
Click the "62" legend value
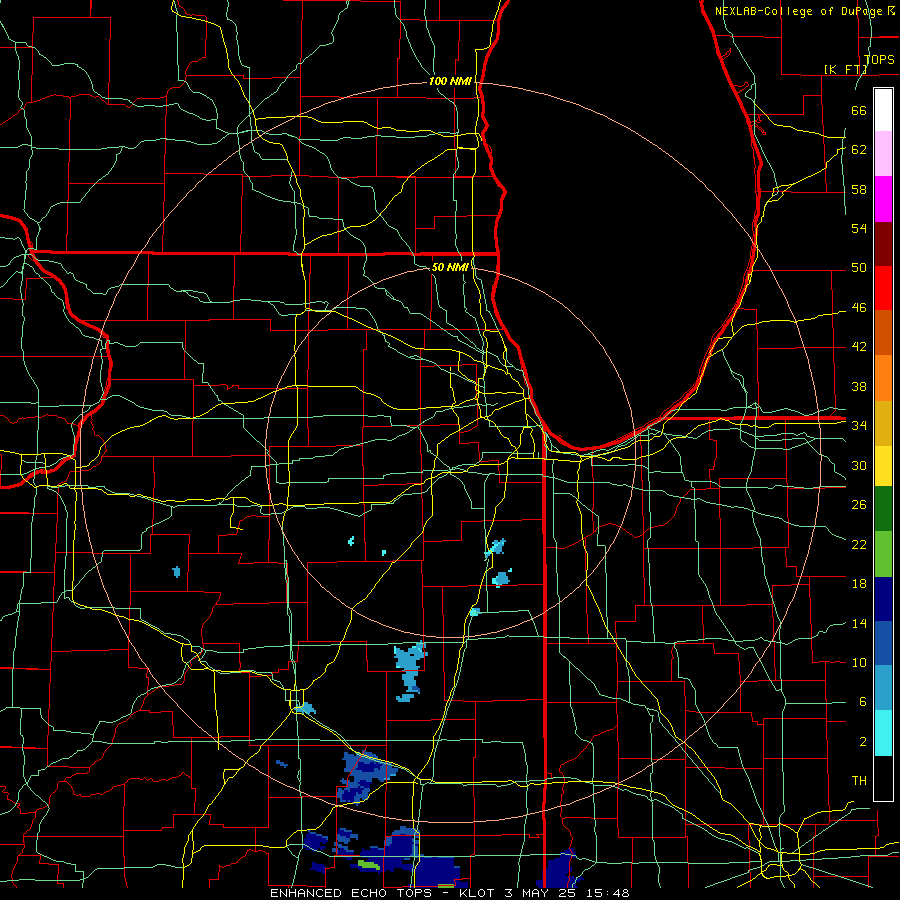pyautogui.click(x=859, y=150)
